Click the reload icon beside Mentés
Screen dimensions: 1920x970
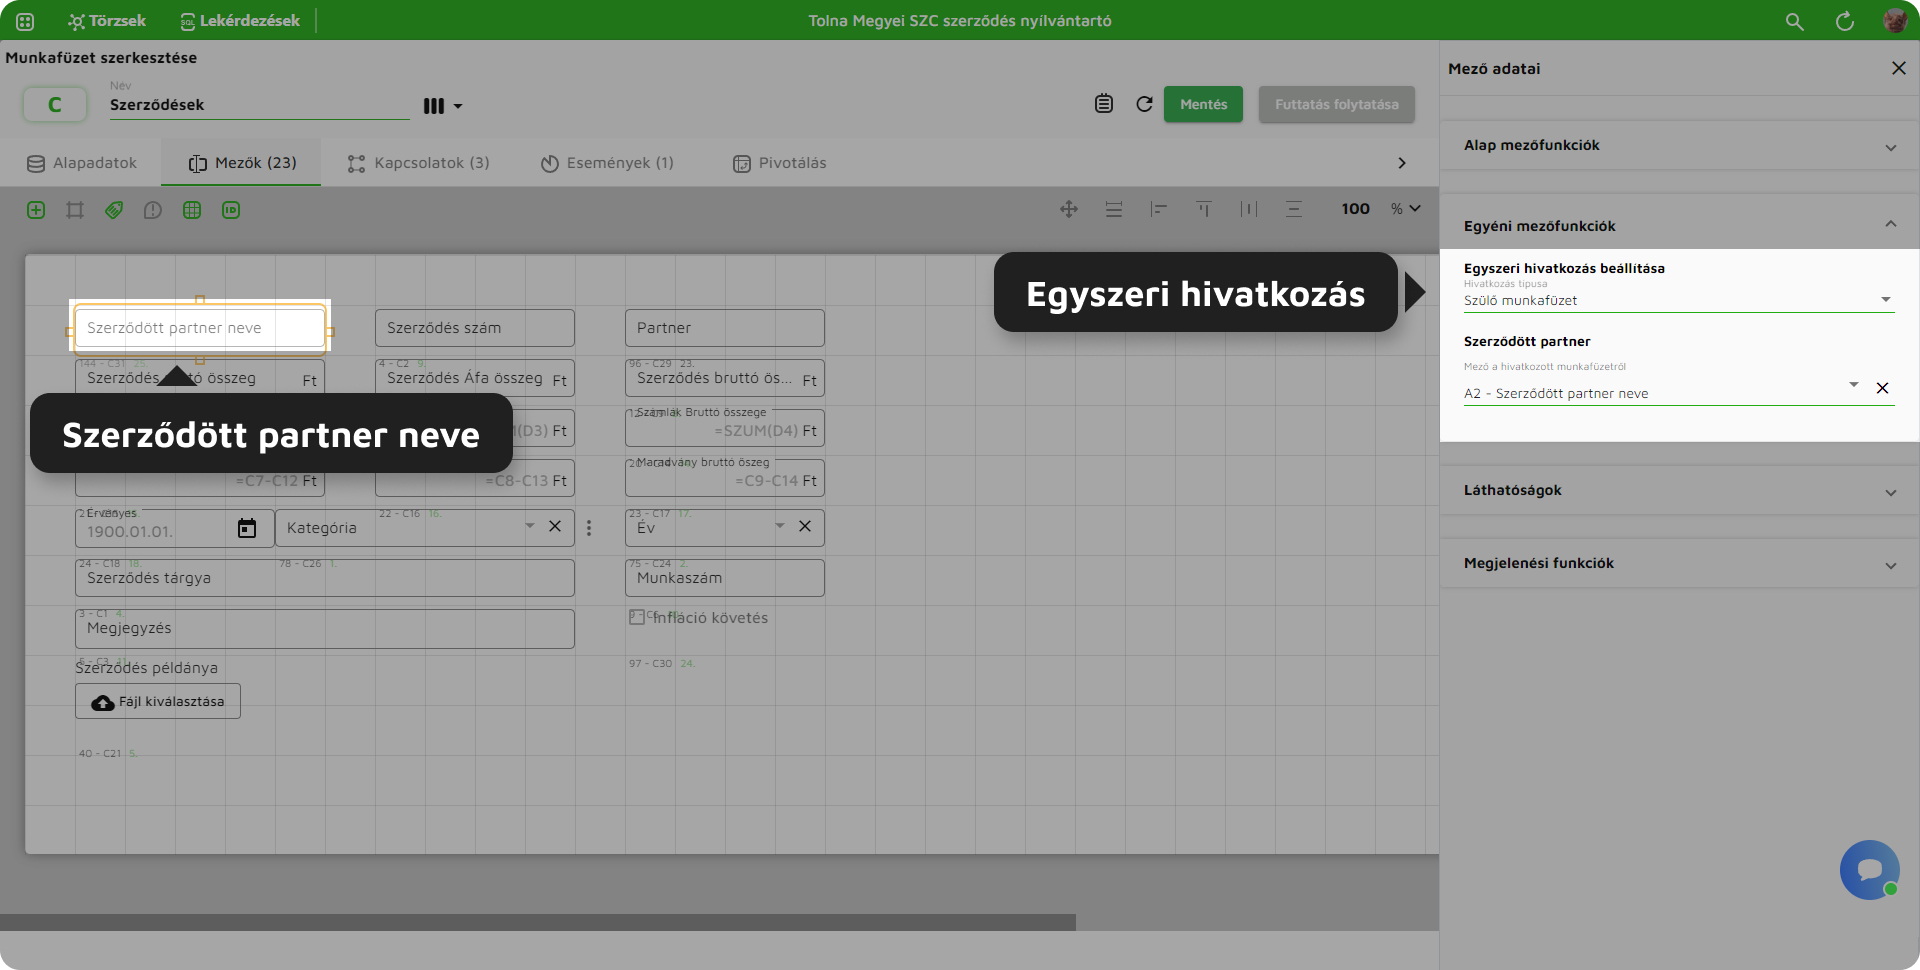[1145, 104]
